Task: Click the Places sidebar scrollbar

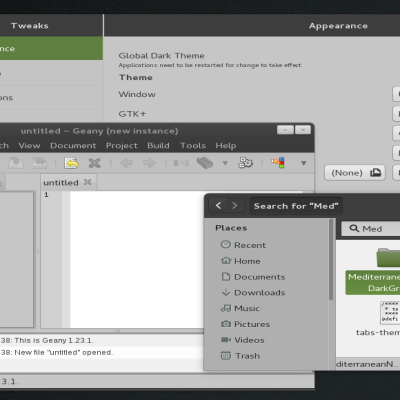Action: [x=331, y=259]
